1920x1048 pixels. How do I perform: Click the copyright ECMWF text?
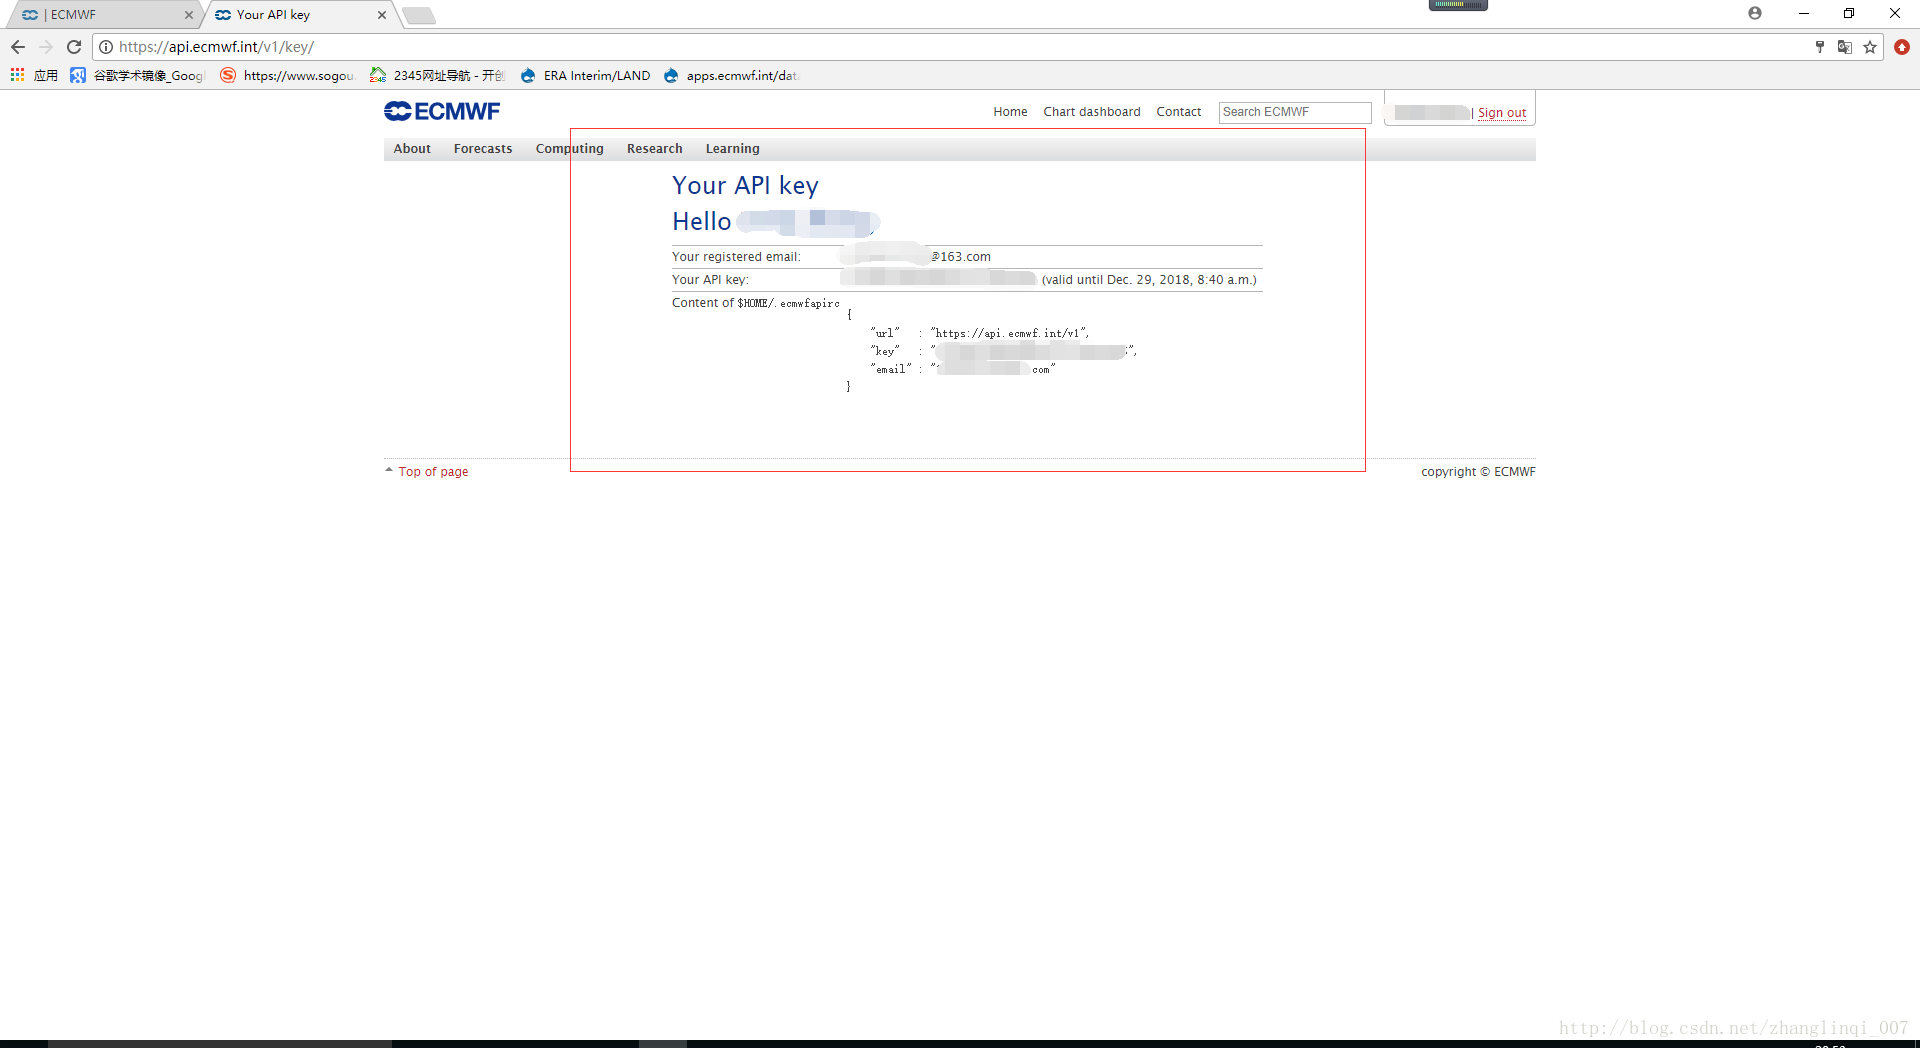click(x=1478, y=472)
